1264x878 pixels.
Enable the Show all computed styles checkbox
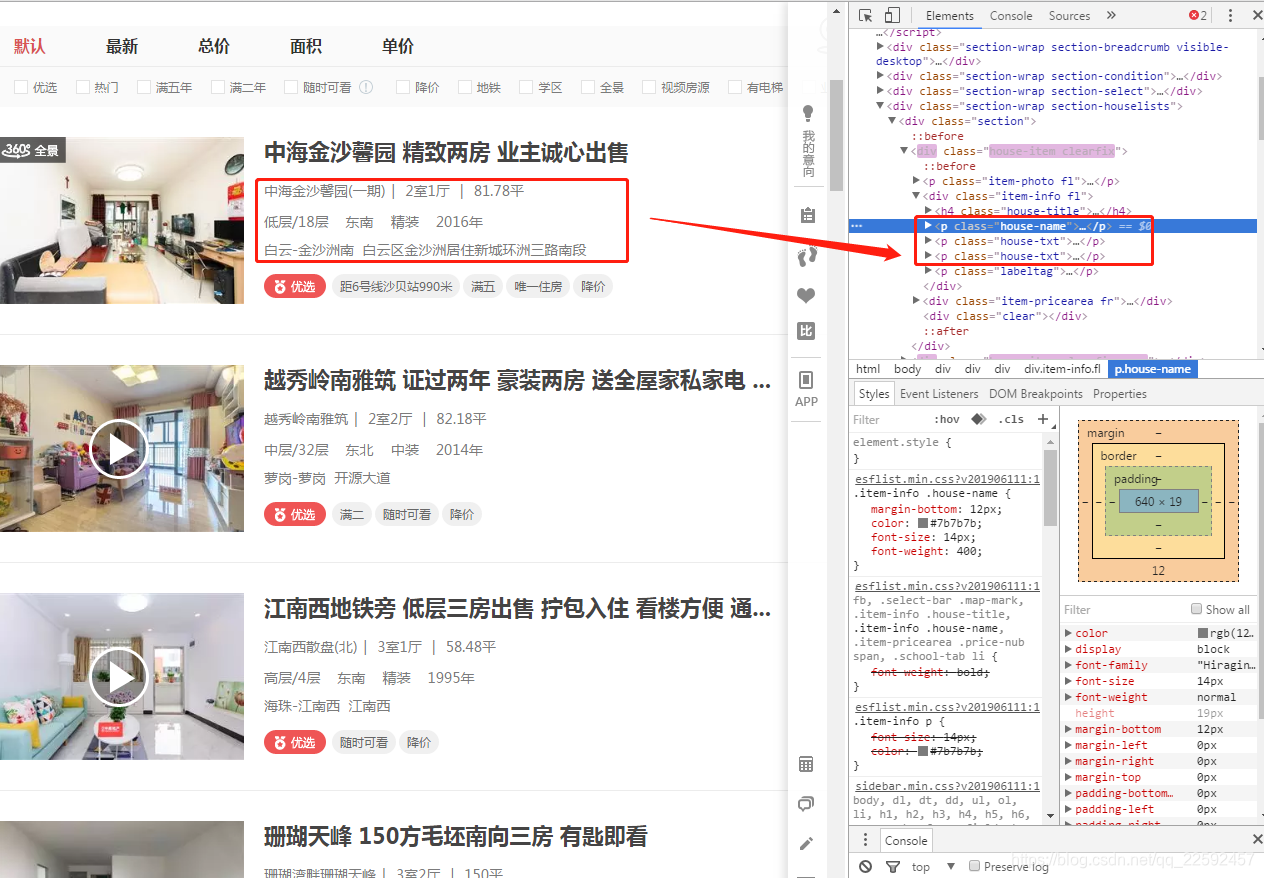(1196, 609)
